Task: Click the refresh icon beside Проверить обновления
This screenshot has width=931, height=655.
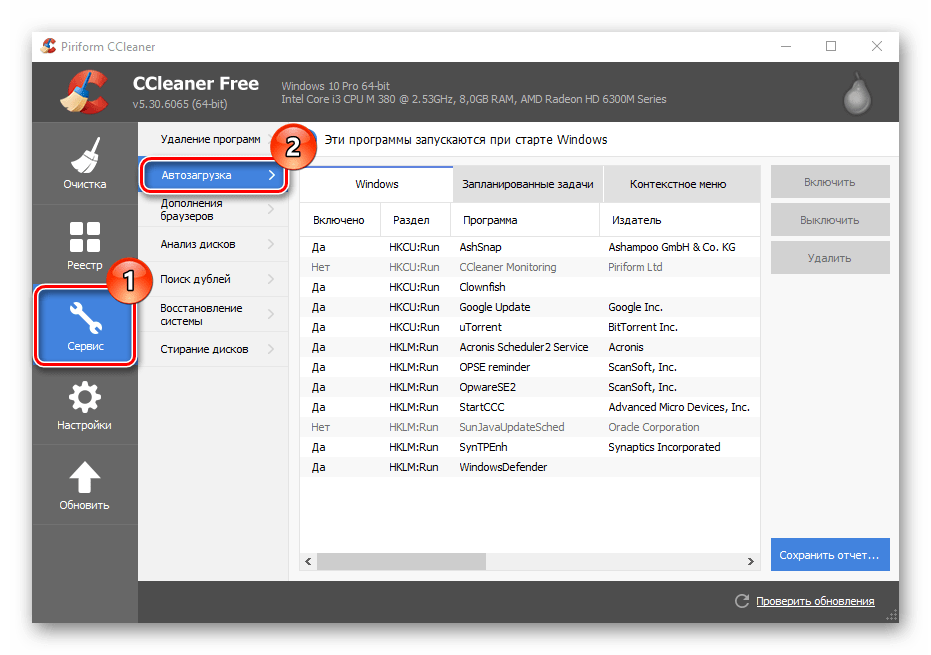Action: click(x=741, y=601)
